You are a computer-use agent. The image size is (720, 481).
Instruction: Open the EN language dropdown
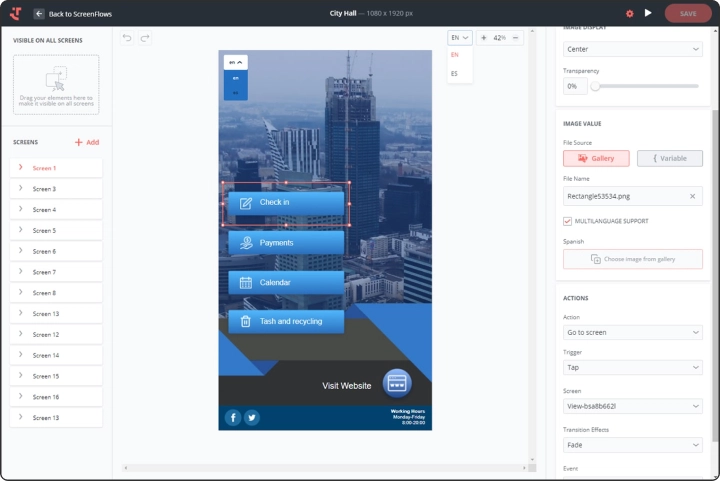point(460,38)
